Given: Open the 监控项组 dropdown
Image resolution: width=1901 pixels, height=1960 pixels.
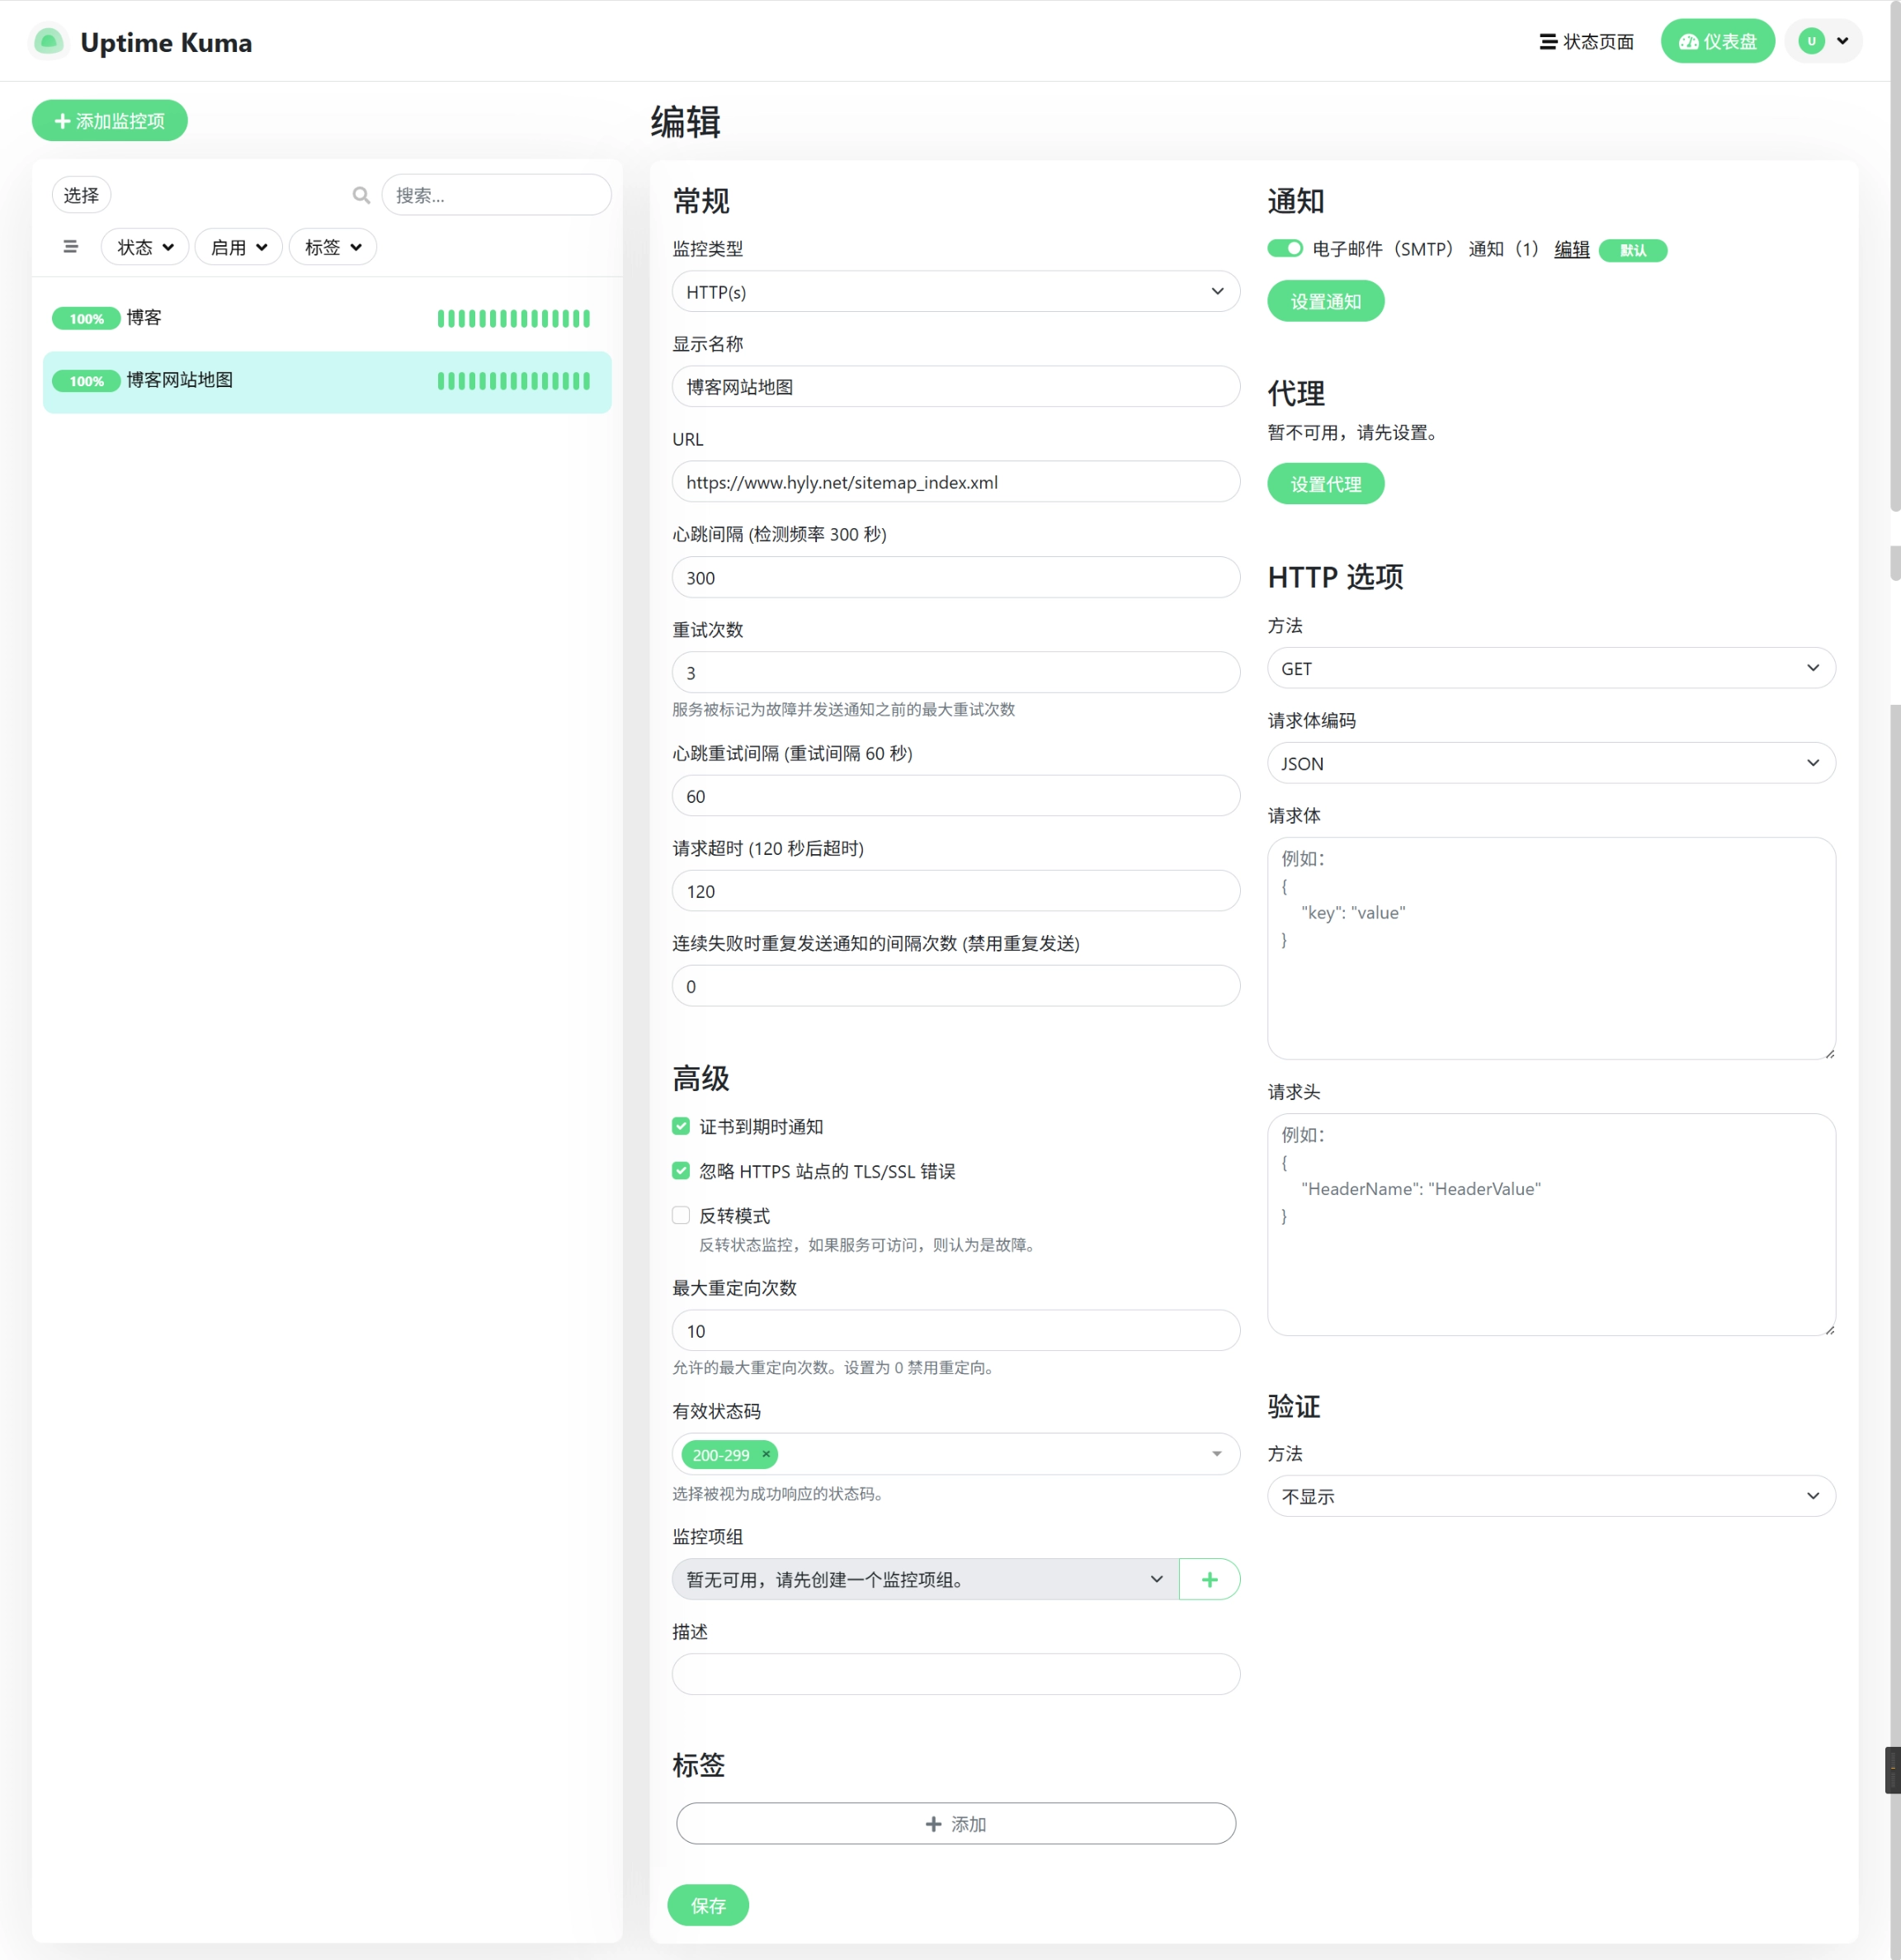Looking at the screenshot, I should pos(926,1579).
